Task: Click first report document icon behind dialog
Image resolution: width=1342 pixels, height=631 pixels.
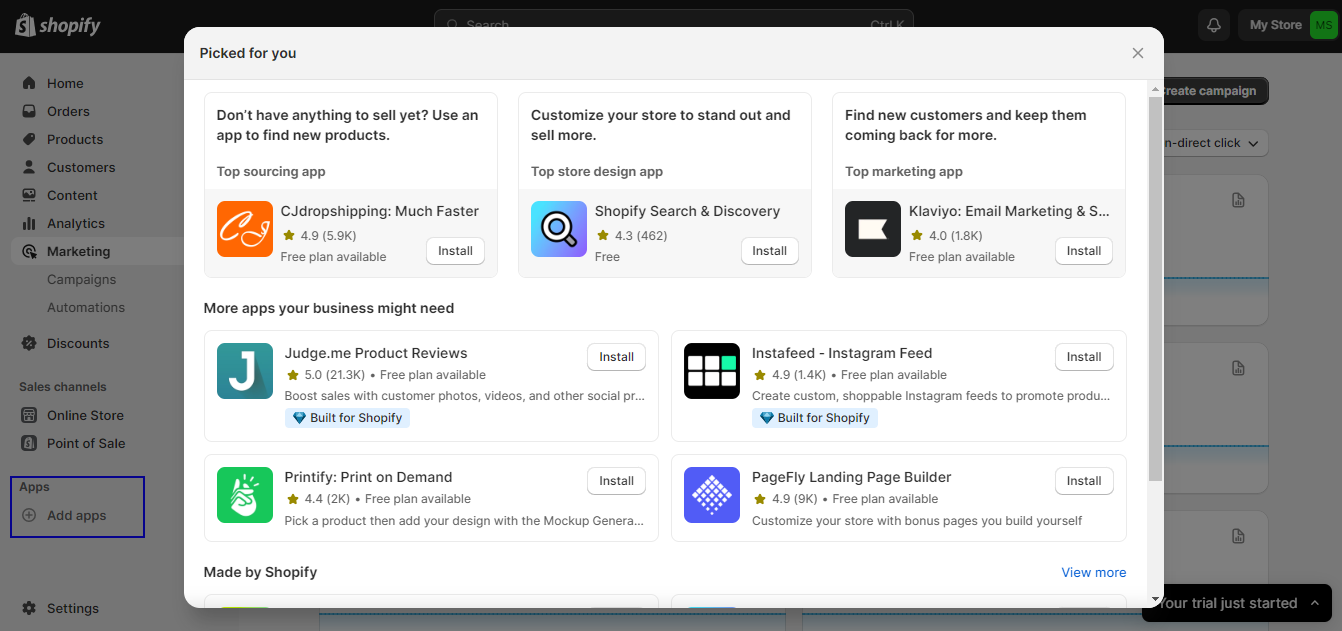Action: click(1238, 200)
